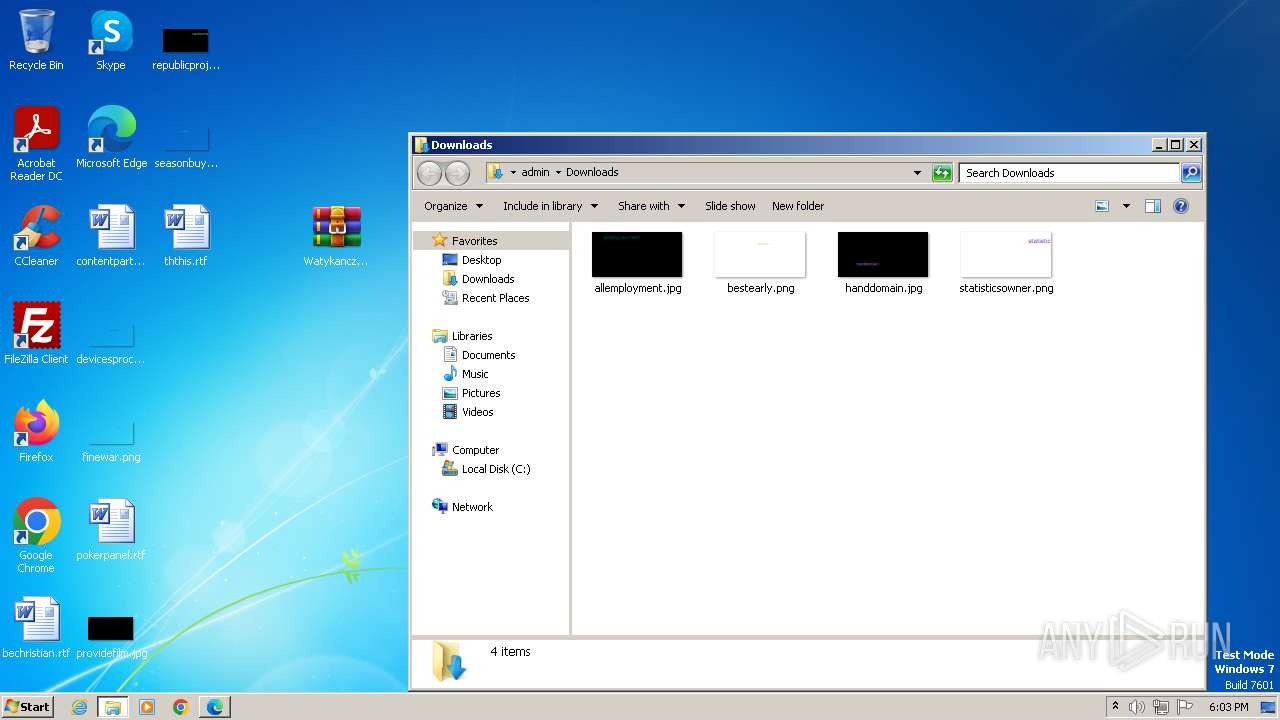Launch Skype from the desktop

pyautogui.click(x=111, y=40)
